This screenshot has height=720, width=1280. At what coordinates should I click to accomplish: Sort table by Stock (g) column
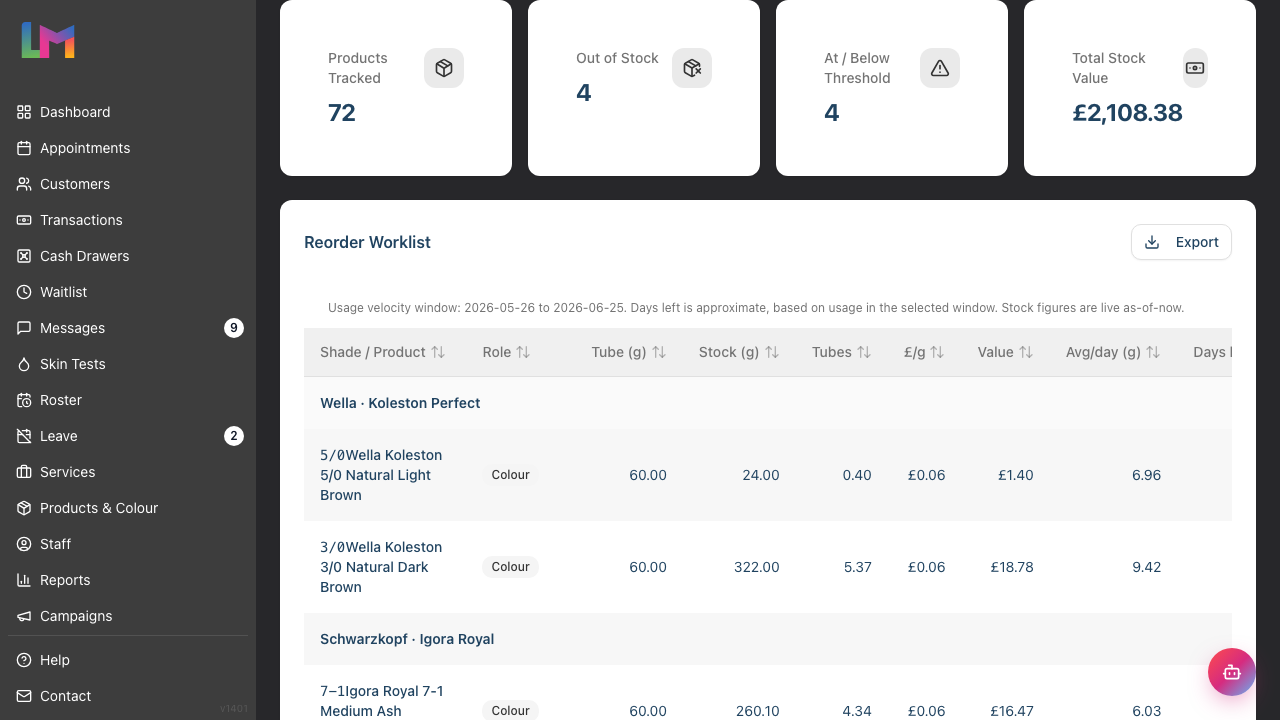click(x=739, y=352)
